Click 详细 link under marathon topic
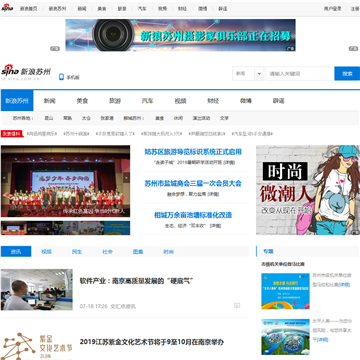The width and height of the screenshot is (360, 360). coord(344,285)
